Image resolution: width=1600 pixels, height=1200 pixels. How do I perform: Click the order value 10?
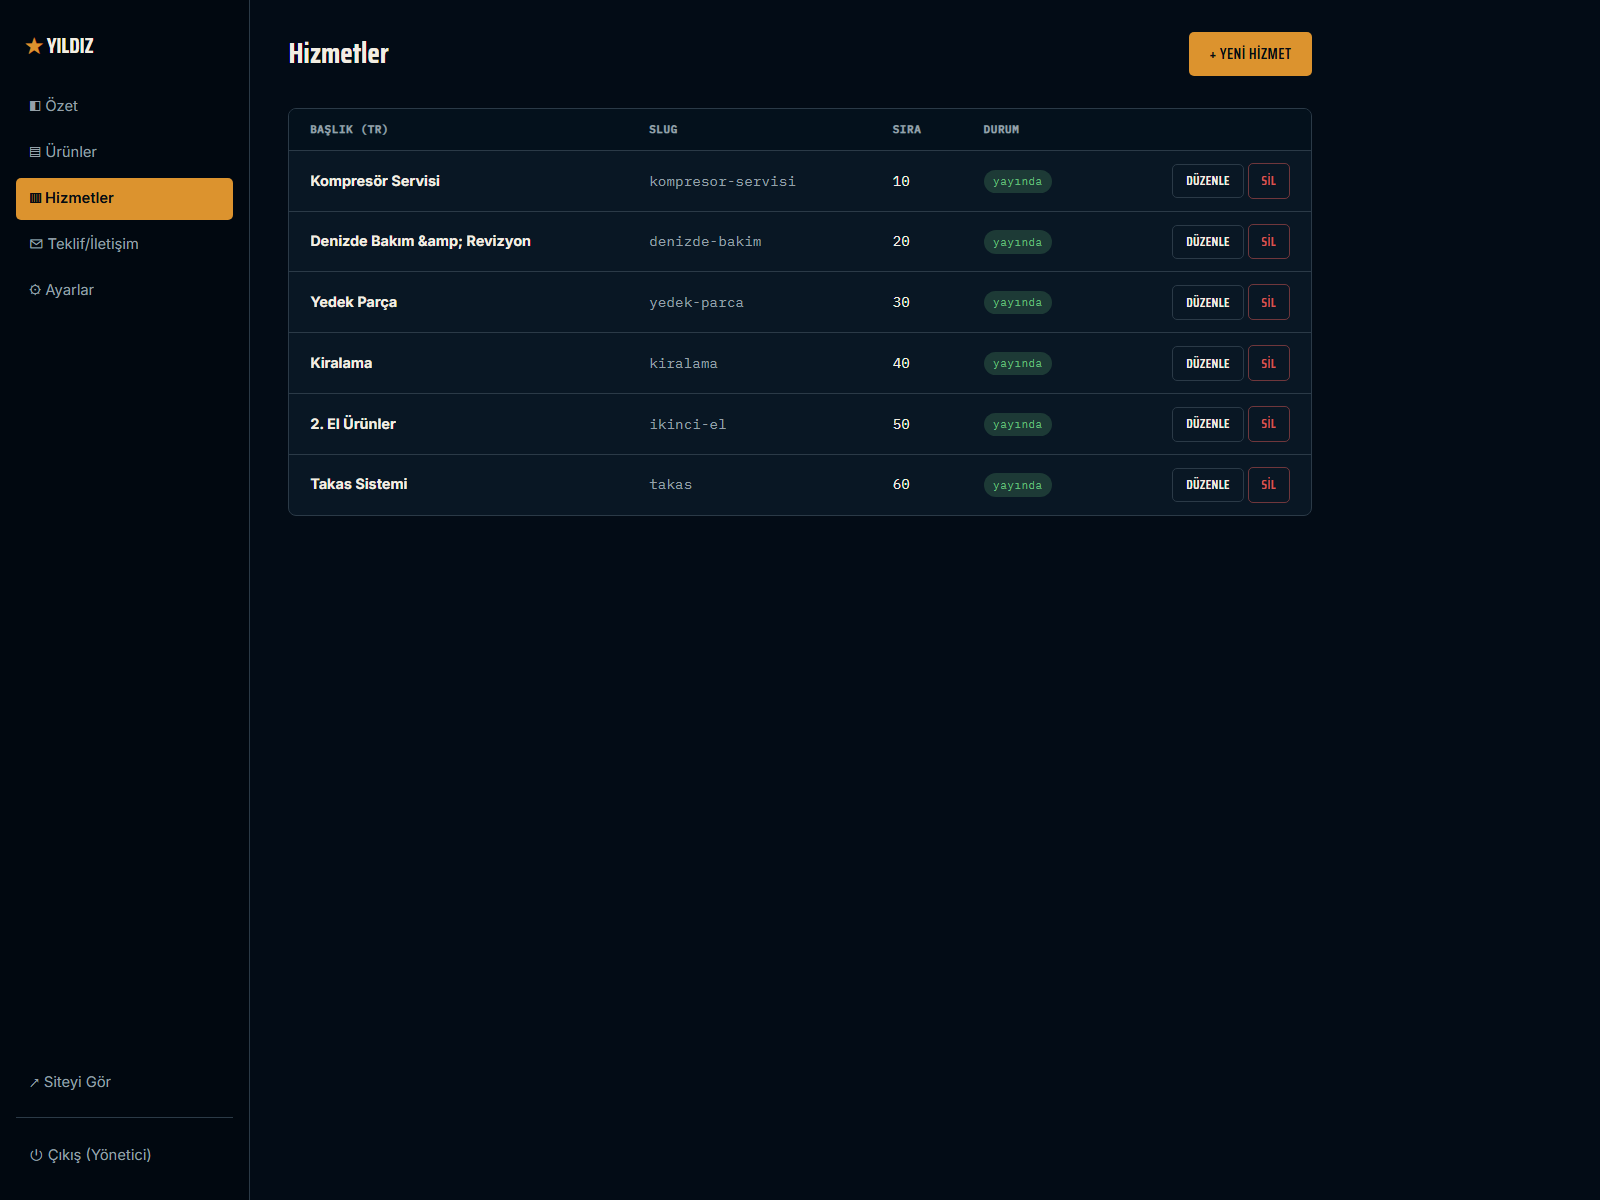coord(901,182)
